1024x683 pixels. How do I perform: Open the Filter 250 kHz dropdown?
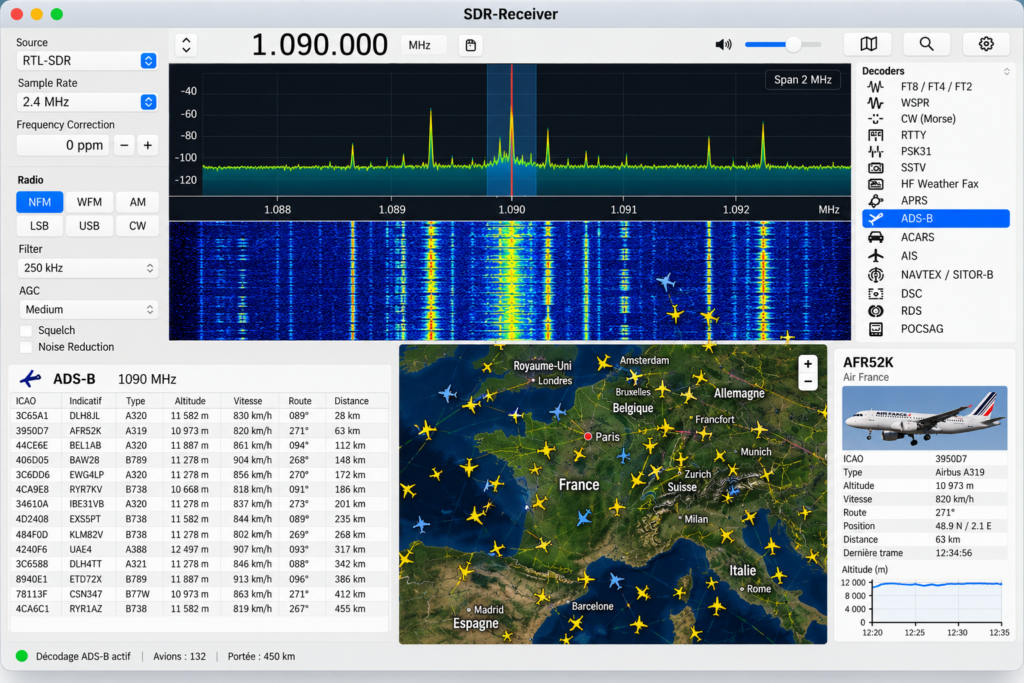pyautogui.click(x=88, y=268)
